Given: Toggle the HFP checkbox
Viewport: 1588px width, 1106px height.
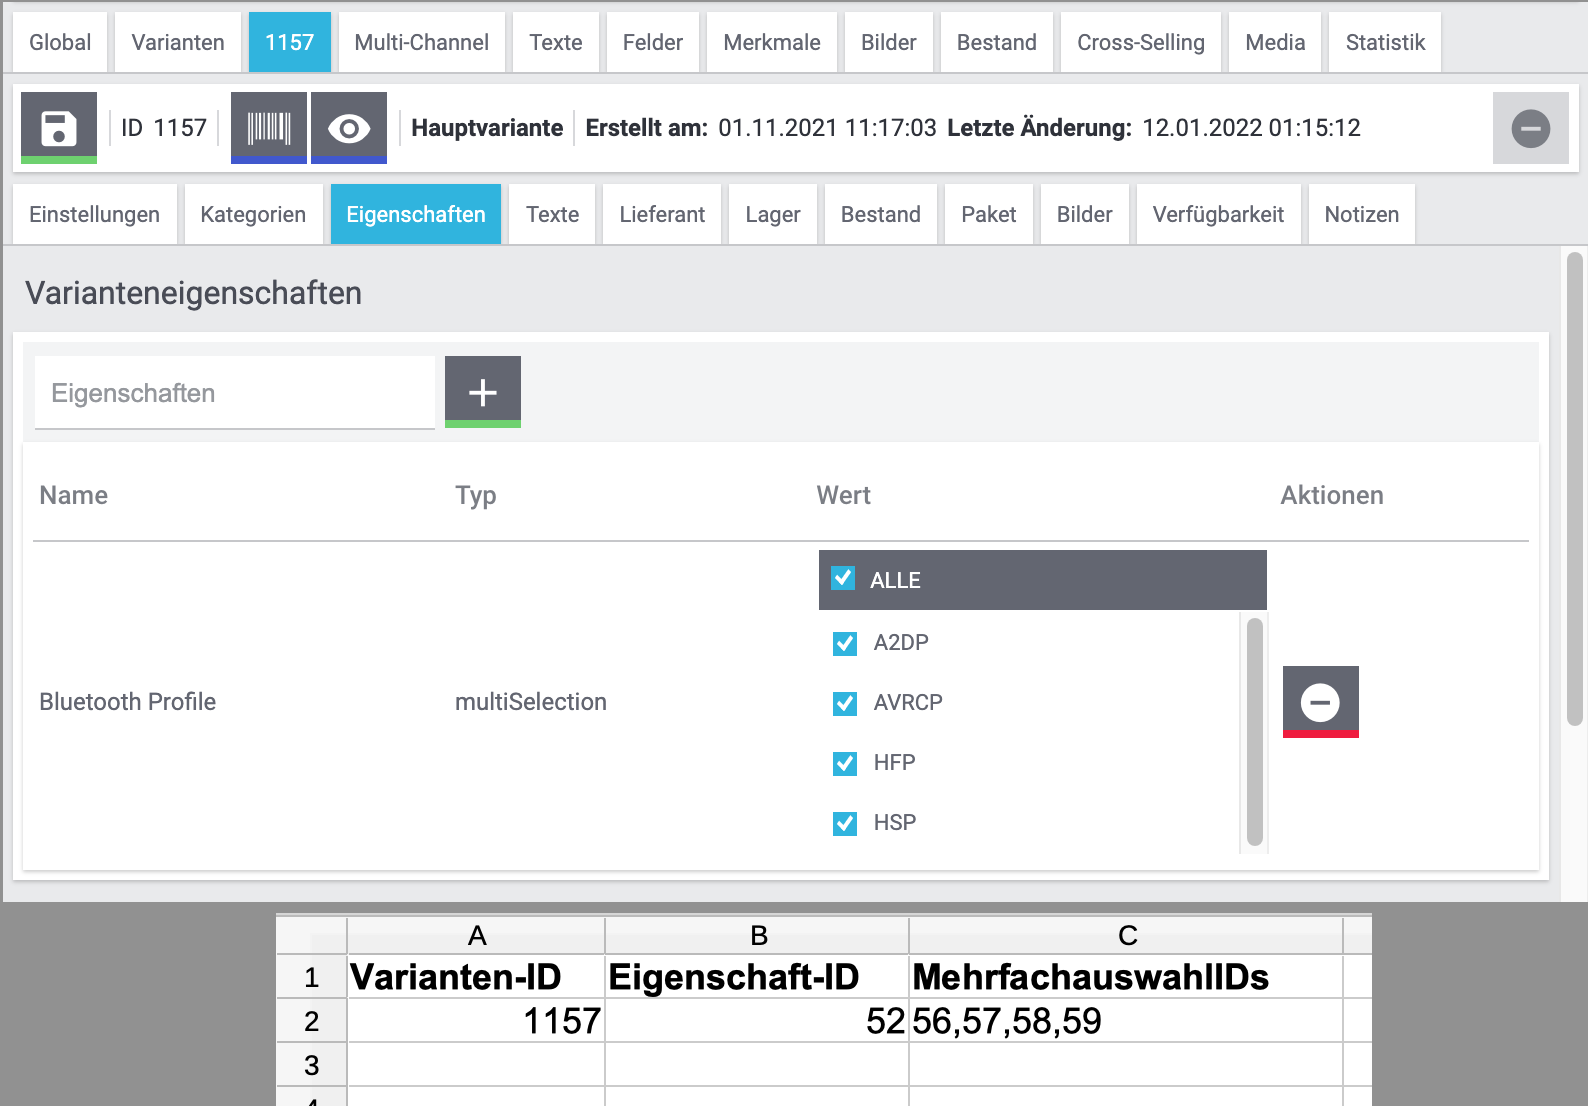Looking at the screenshot, I should click(845, 763).
